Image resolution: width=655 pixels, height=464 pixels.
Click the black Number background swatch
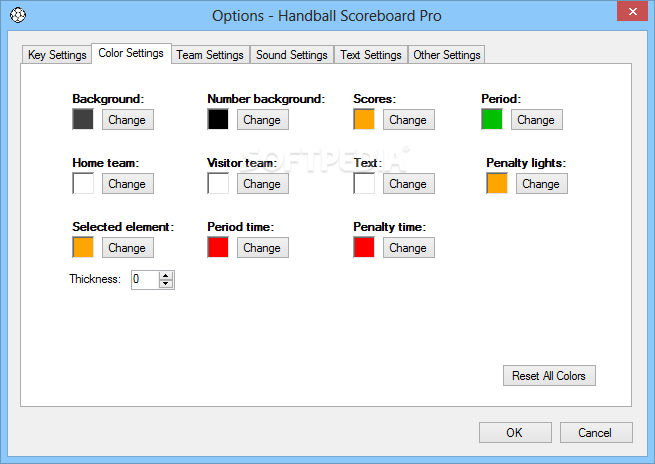point(218,120)
